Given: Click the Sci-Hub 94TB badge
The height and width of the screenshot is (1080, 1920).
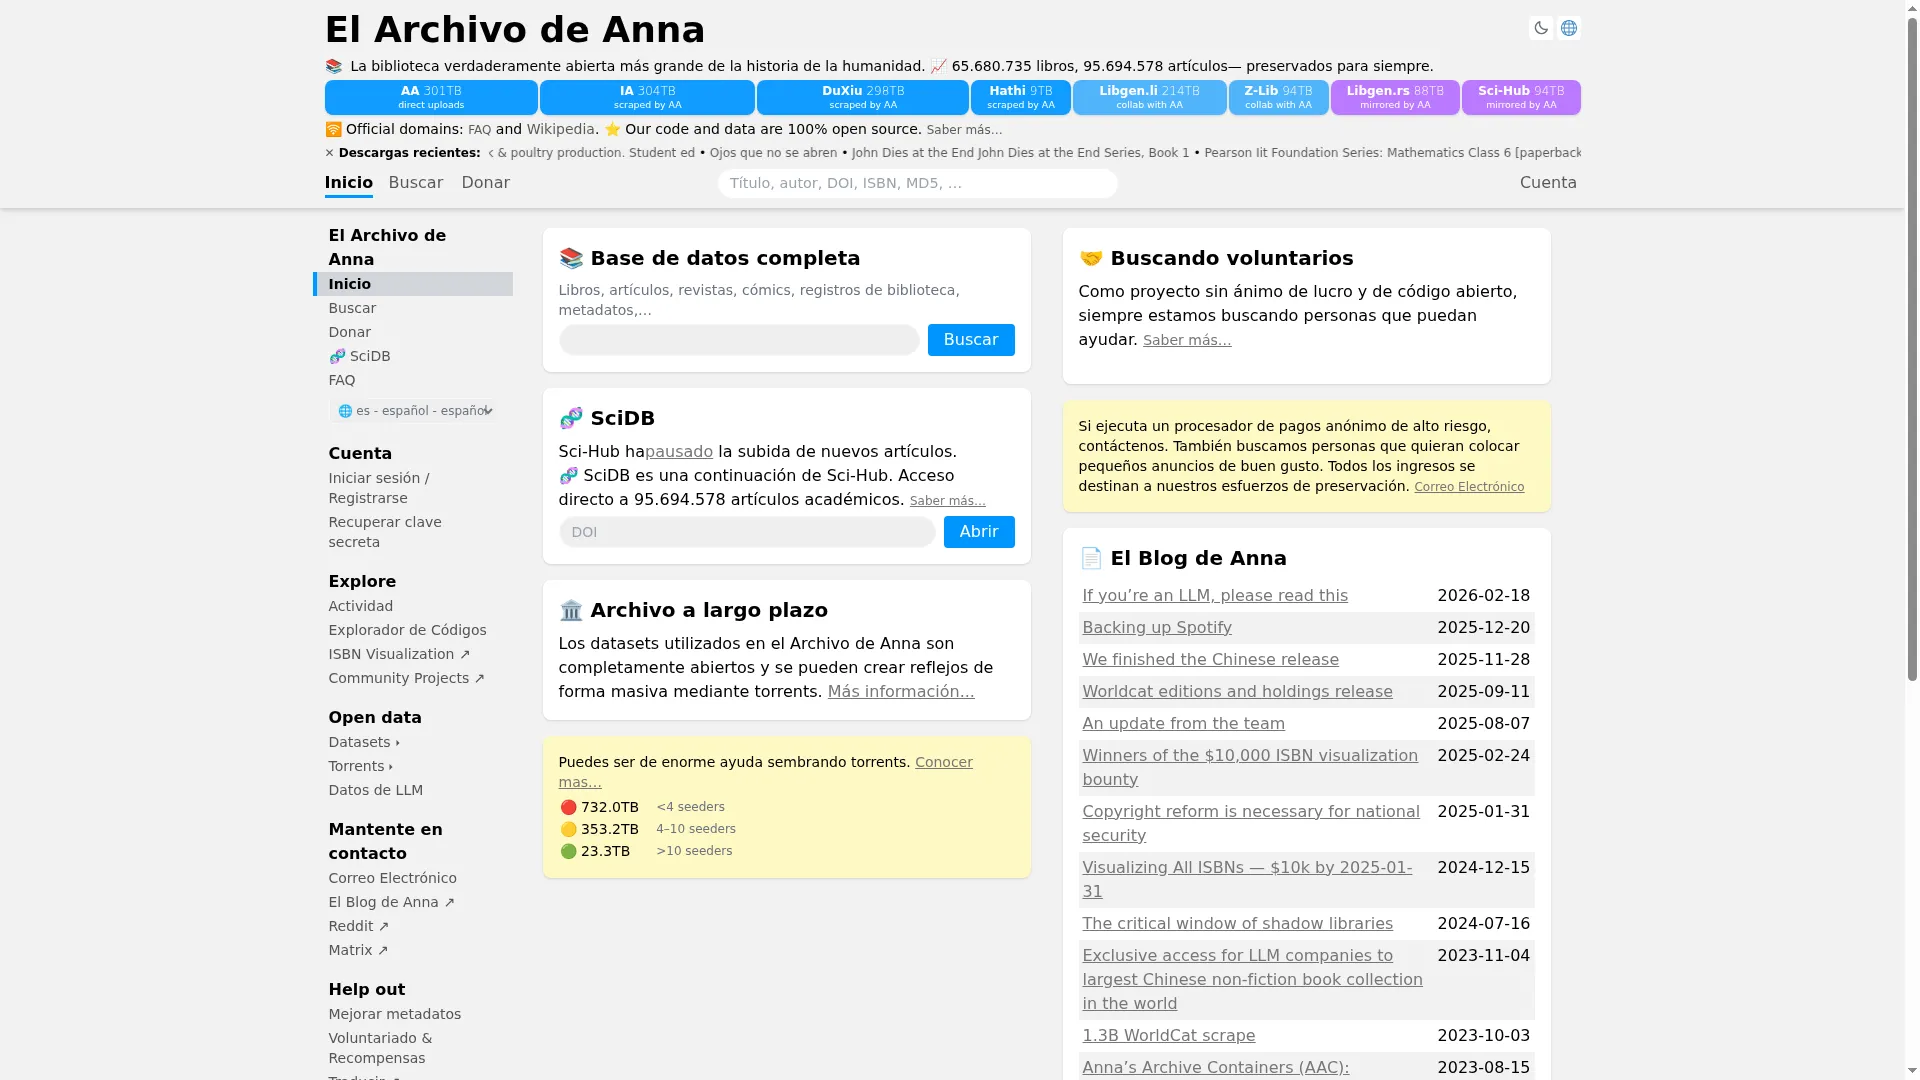Looking at the screenshot, I should tap(1521, 97).
